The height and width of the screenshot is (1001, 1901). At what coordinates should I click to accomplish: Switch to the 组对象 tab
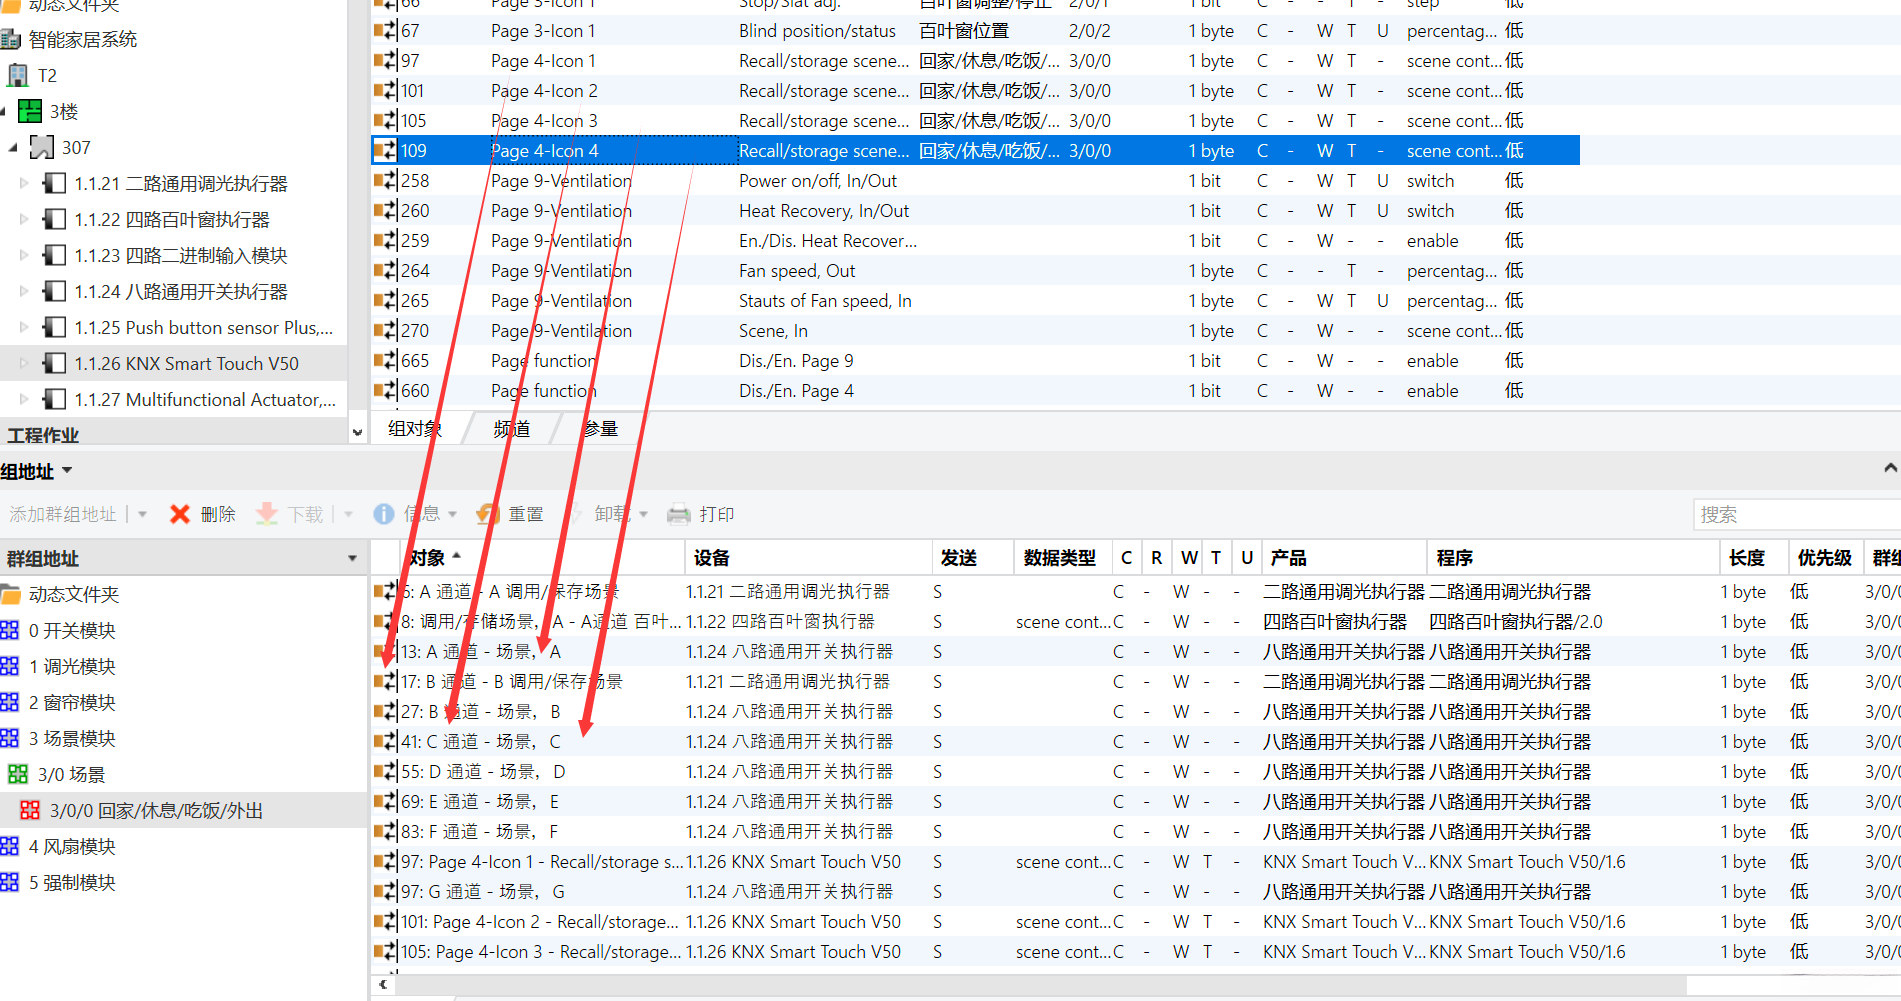coord(415,429)
